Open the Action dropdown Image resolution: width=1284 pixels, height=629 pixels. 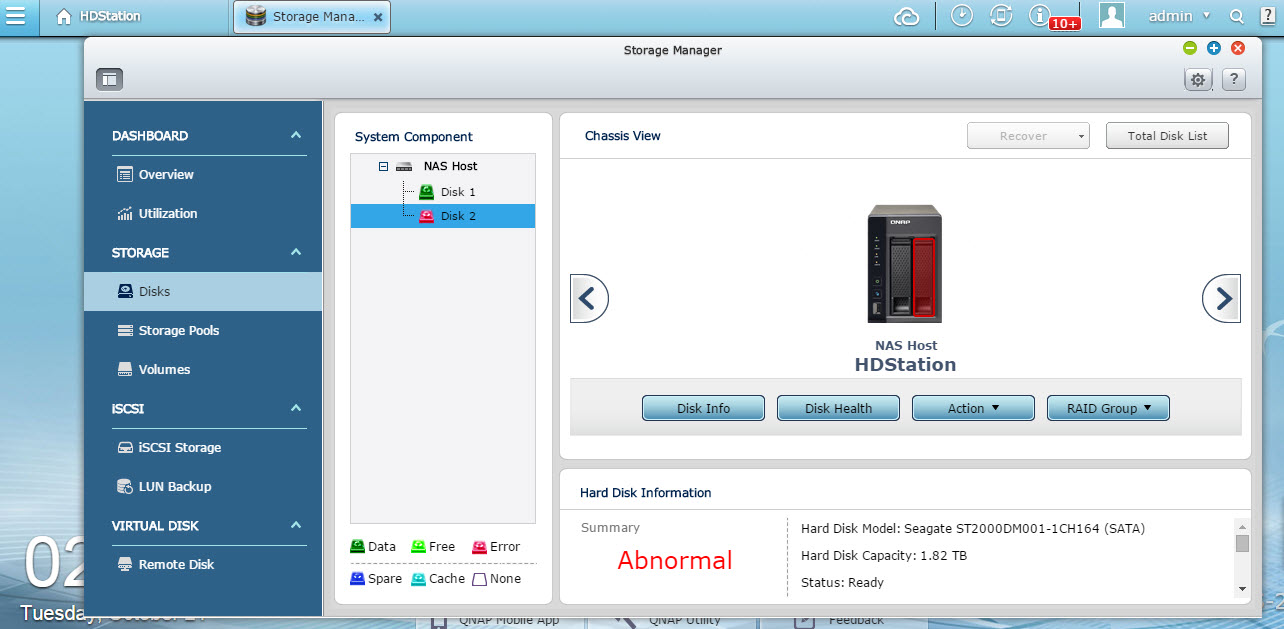click(x=973, y=408)
